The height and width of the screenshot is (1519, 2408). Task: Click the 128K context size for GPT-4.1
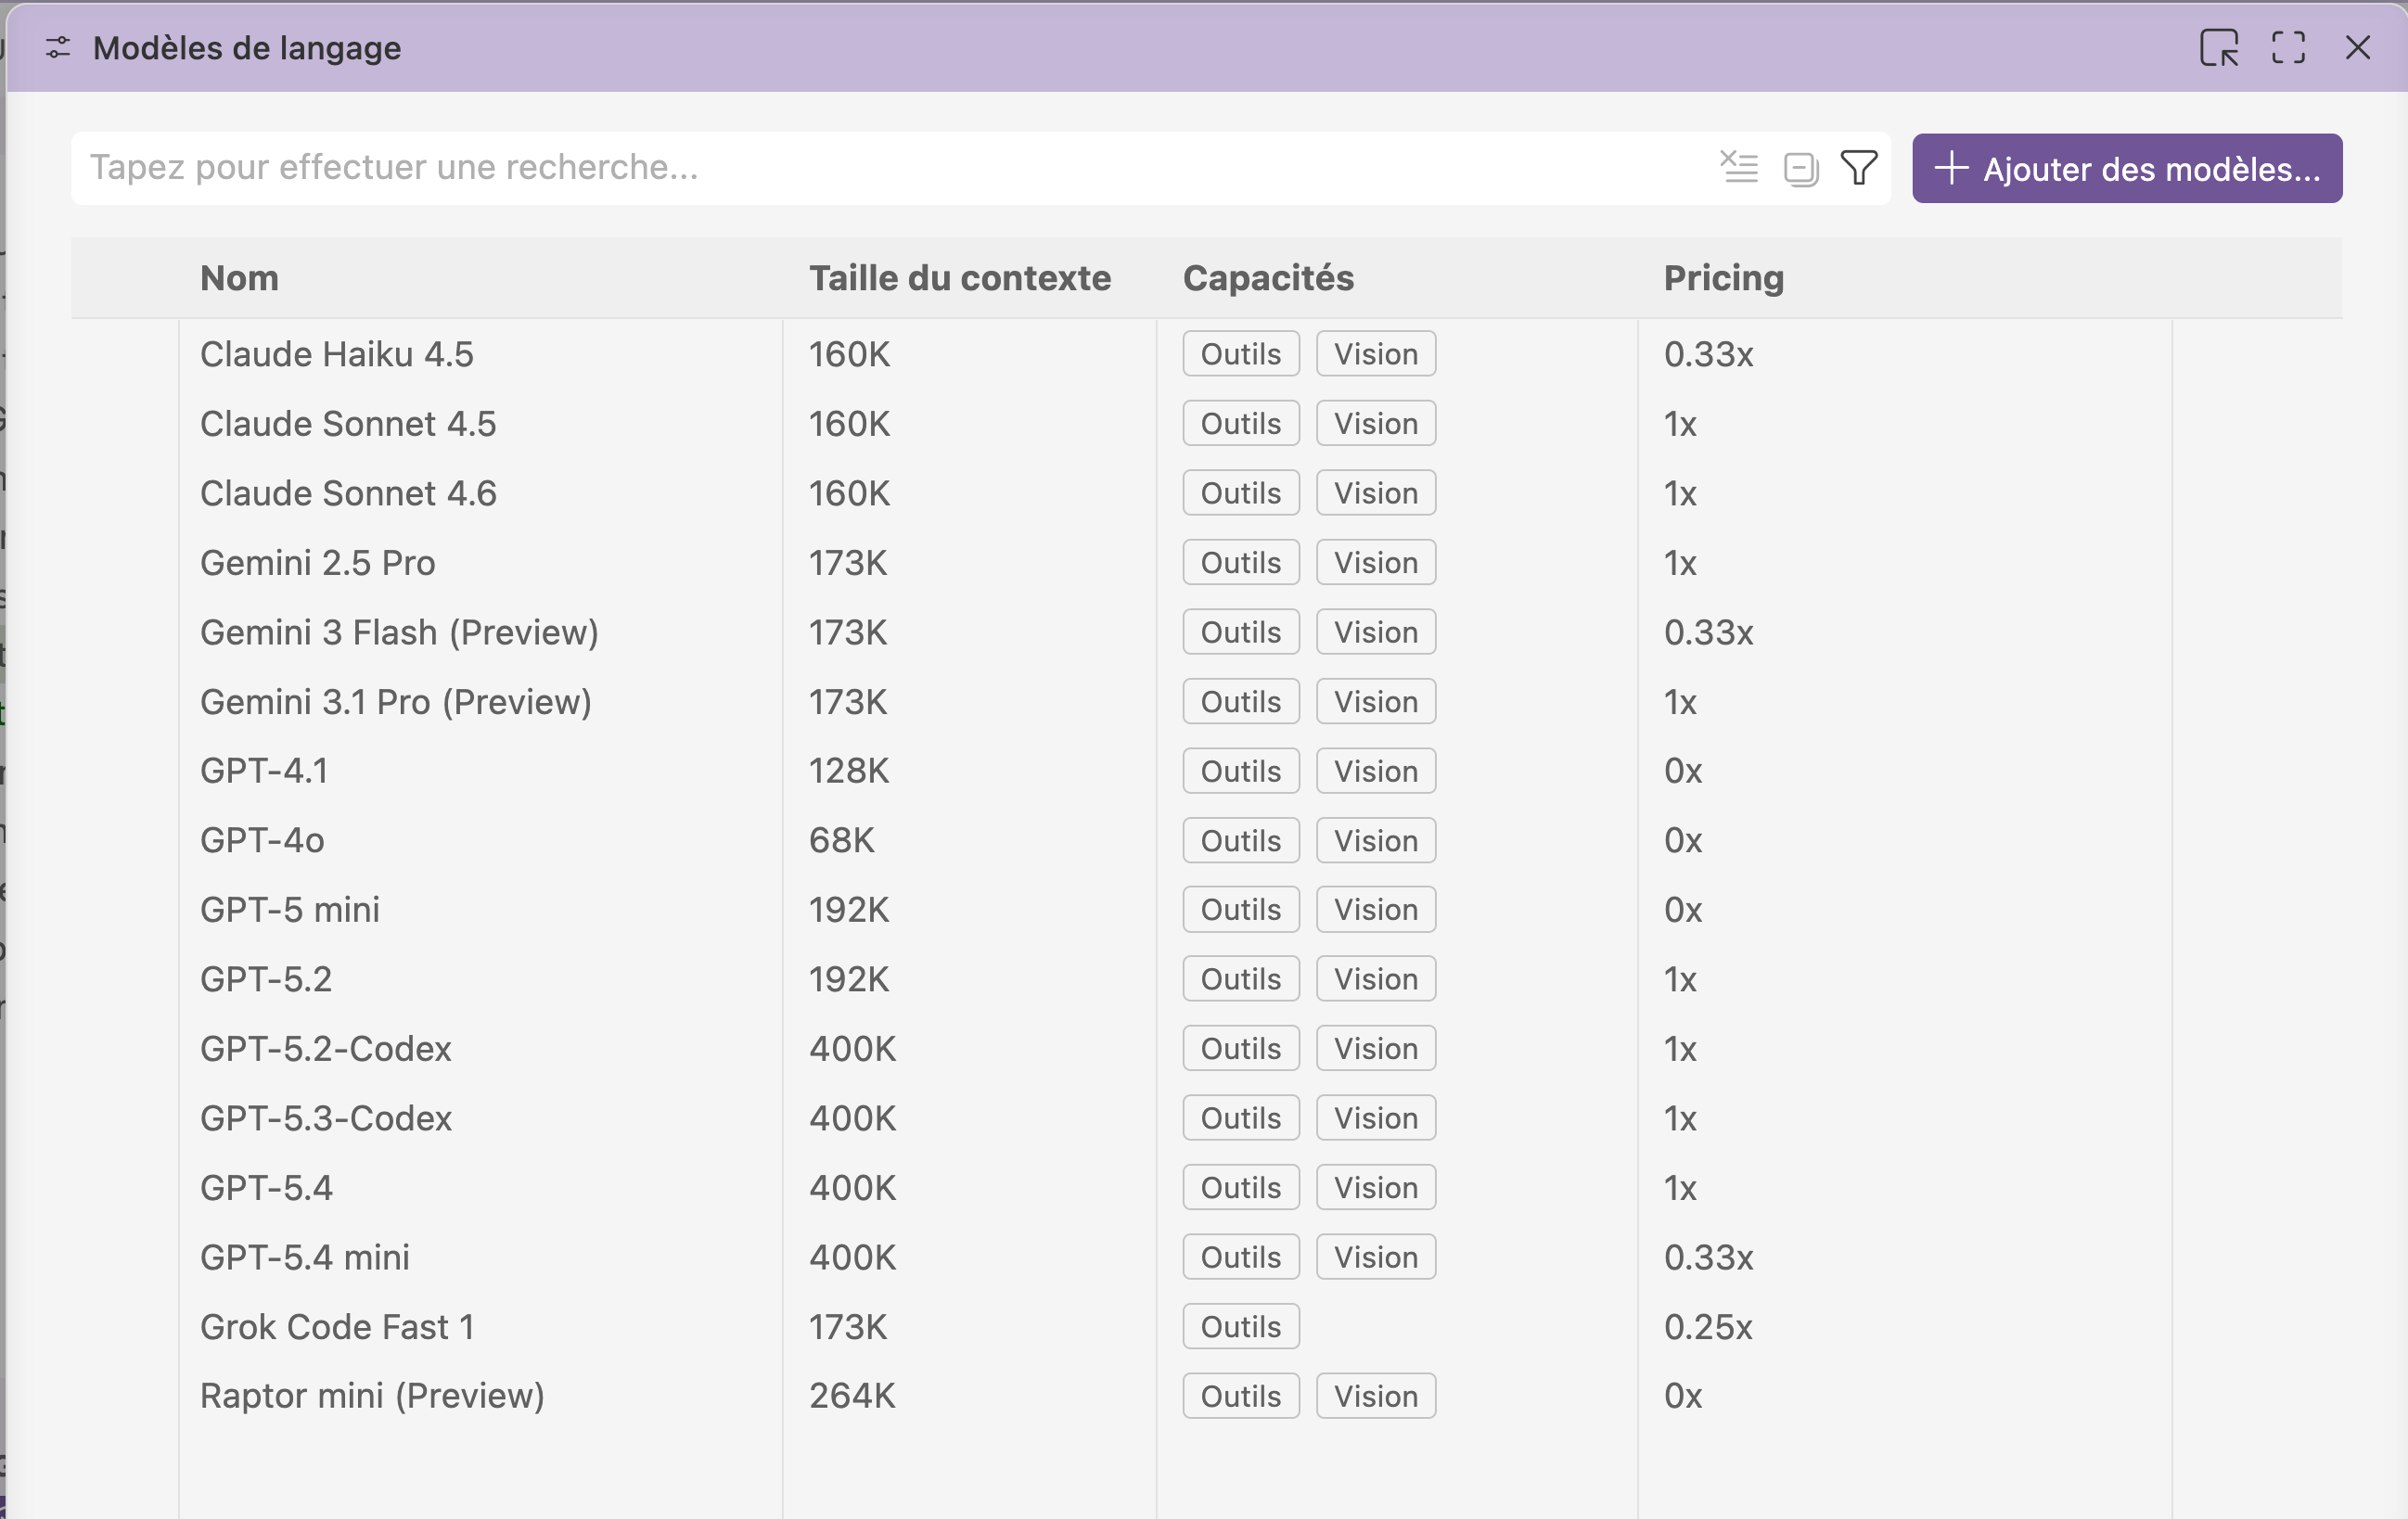point(849,771)
